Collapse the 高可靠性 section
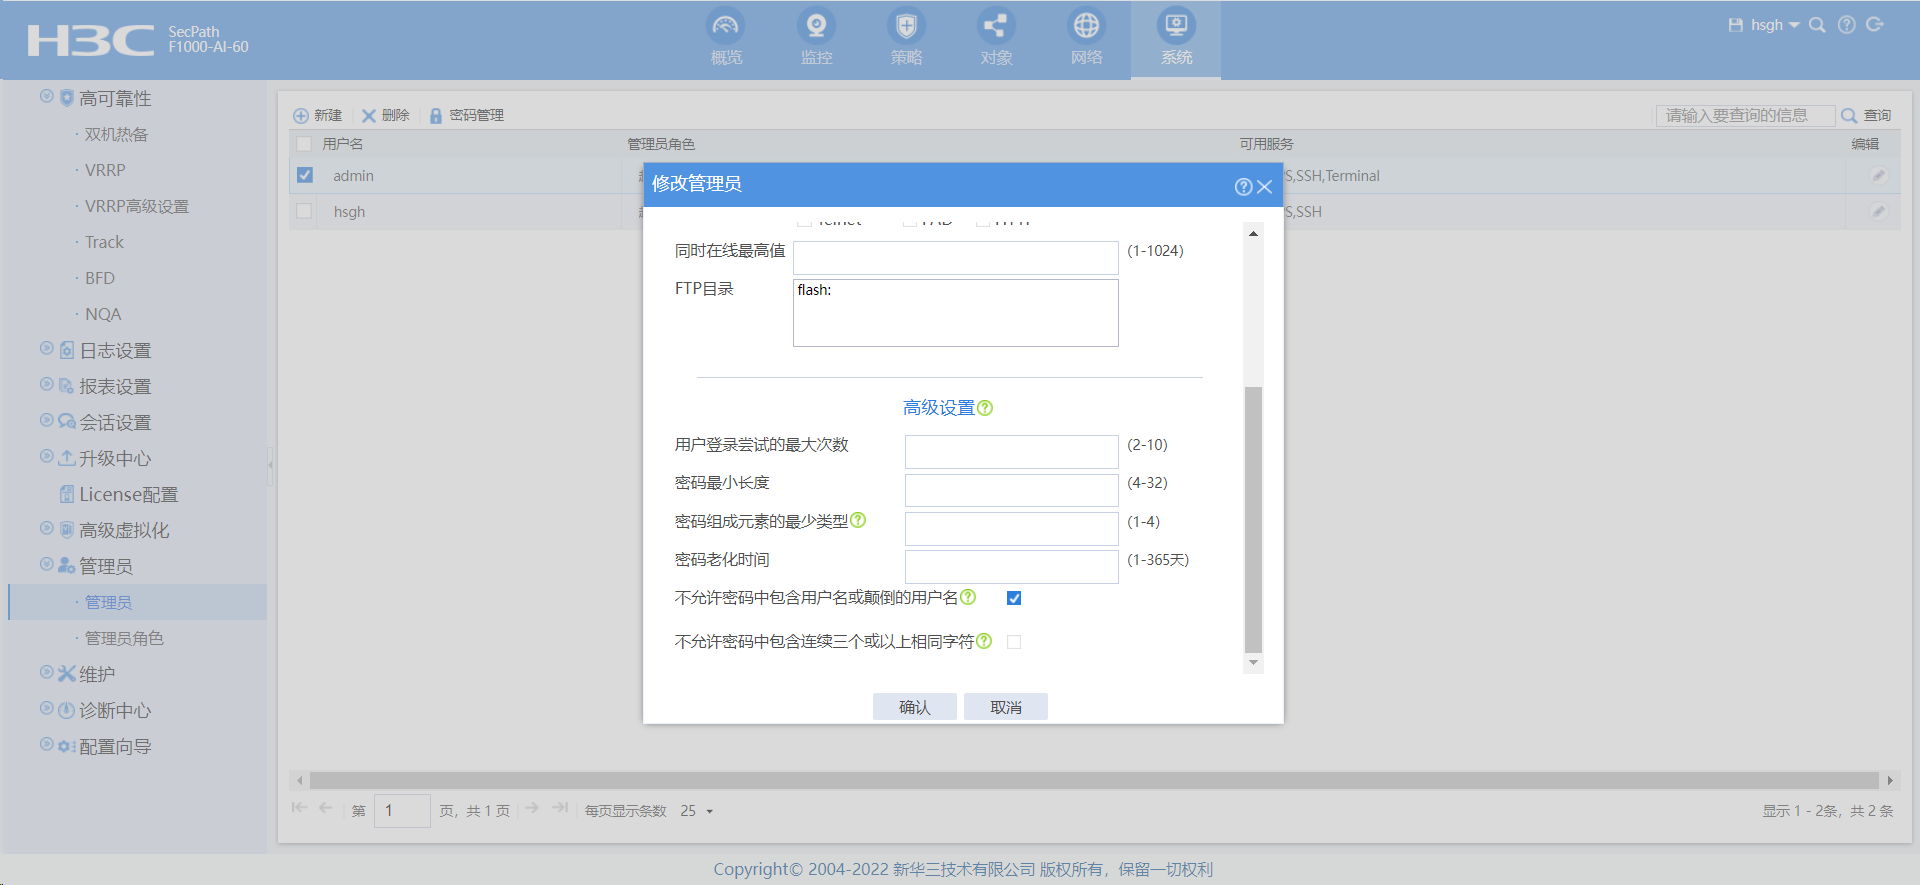 [46, 96]
